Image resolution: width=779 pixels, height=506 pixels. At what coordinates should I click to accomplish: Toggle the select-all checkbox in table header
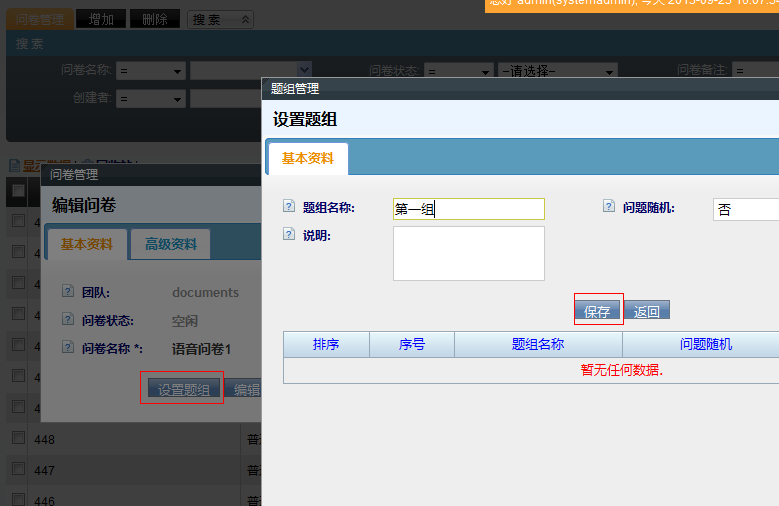(x=18, y=190)
